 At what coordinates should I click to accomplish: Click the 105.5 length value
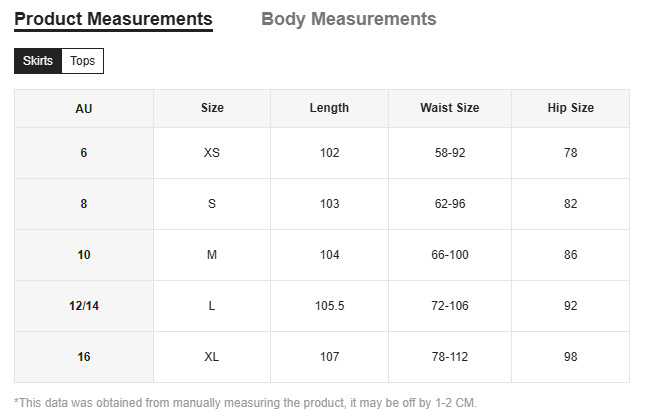click(329, 306)
